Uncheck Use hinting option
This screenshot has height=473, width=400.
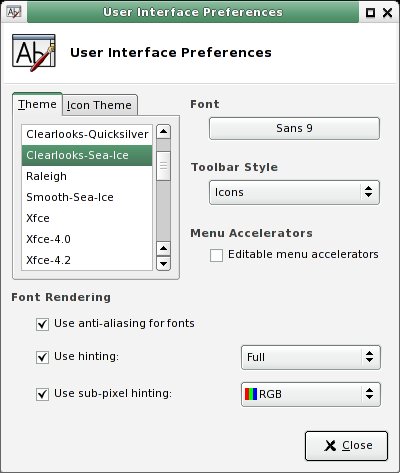coord(42,357)
